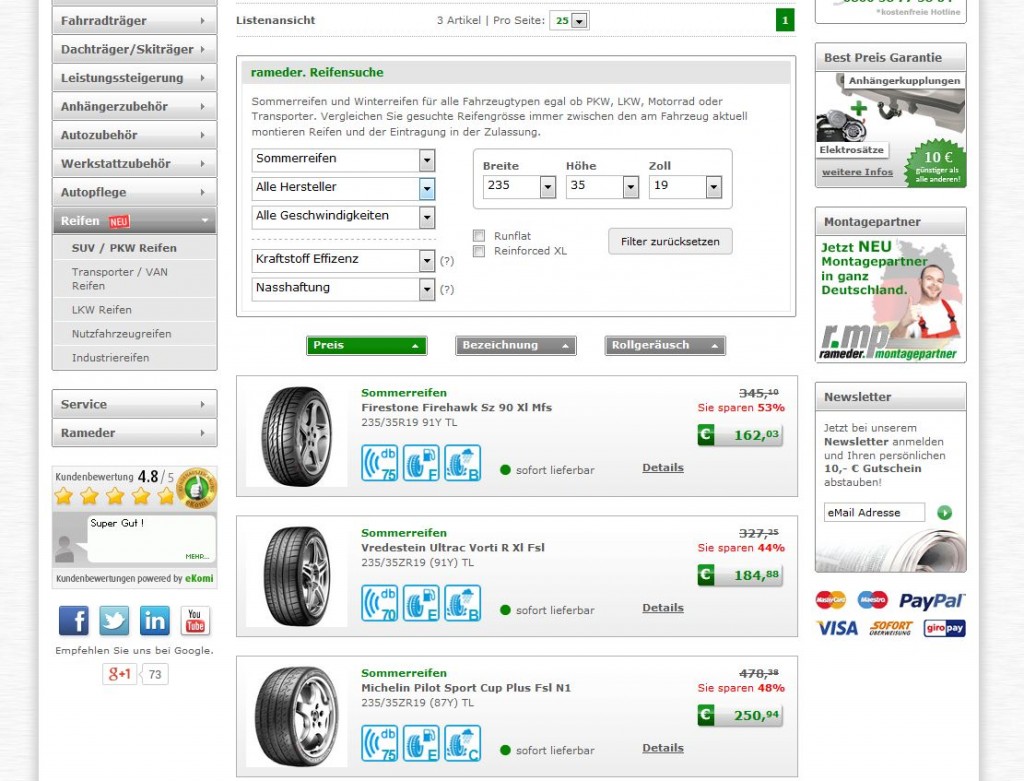Open the Twitter social icon
Screen dimensions: 1024x781
114,620
